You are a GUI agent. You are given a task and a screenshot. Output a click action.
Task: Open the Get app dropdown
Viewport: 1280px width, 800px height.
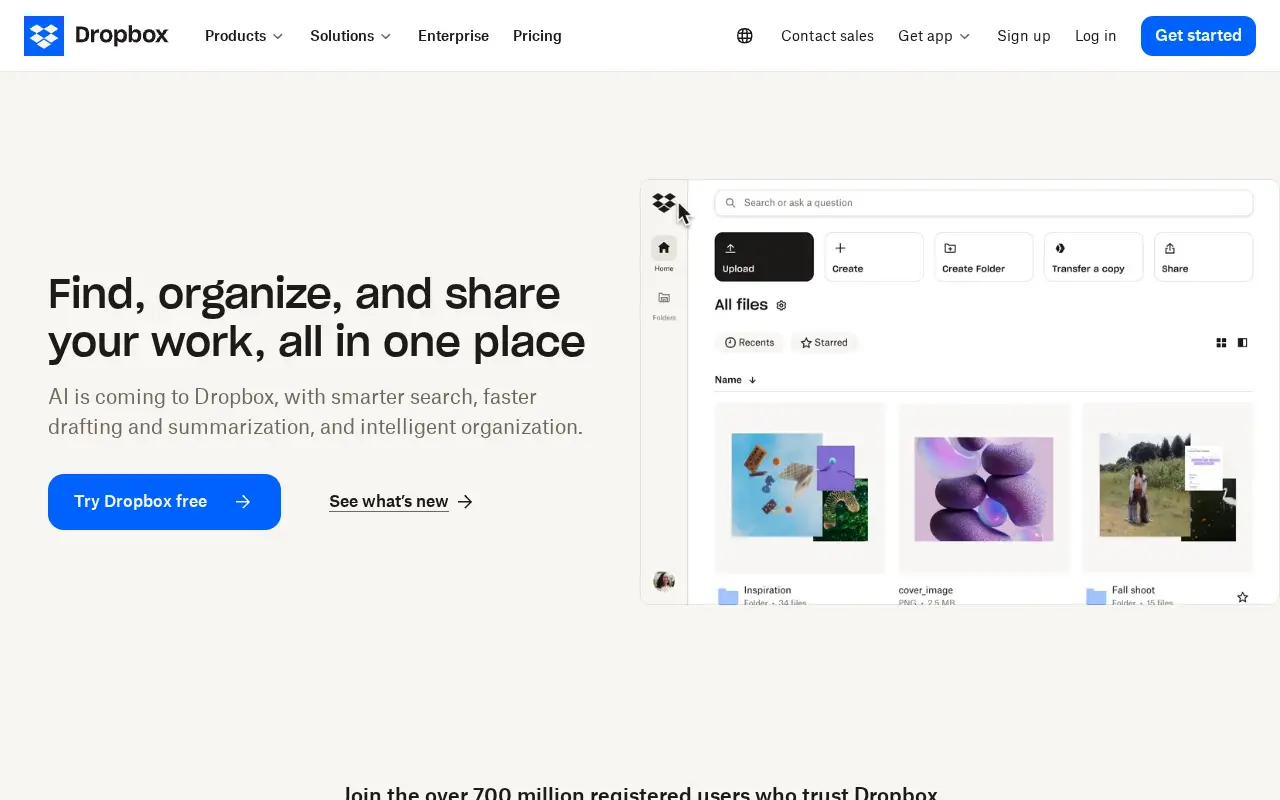[934, 36]
